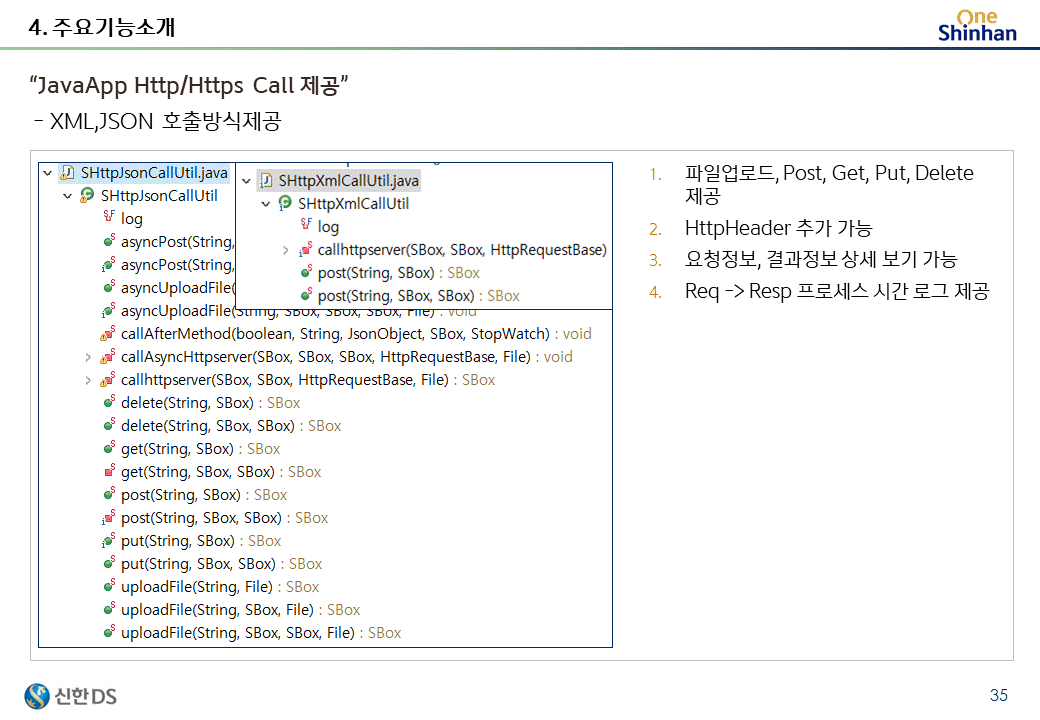The height and width of the screenshot is (720, 1040).
Task: Click JSON outline post(String, SBox) : SBox icon
Action: pyautogui.click(x=109, y=494)
